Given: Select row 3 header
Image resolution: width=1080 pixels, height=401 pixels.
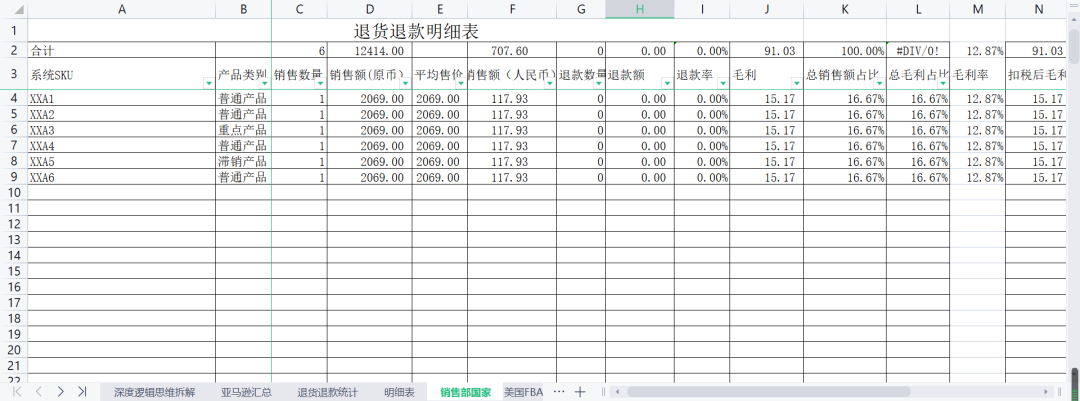Looking at the screenshot, I should click(14, 74).
